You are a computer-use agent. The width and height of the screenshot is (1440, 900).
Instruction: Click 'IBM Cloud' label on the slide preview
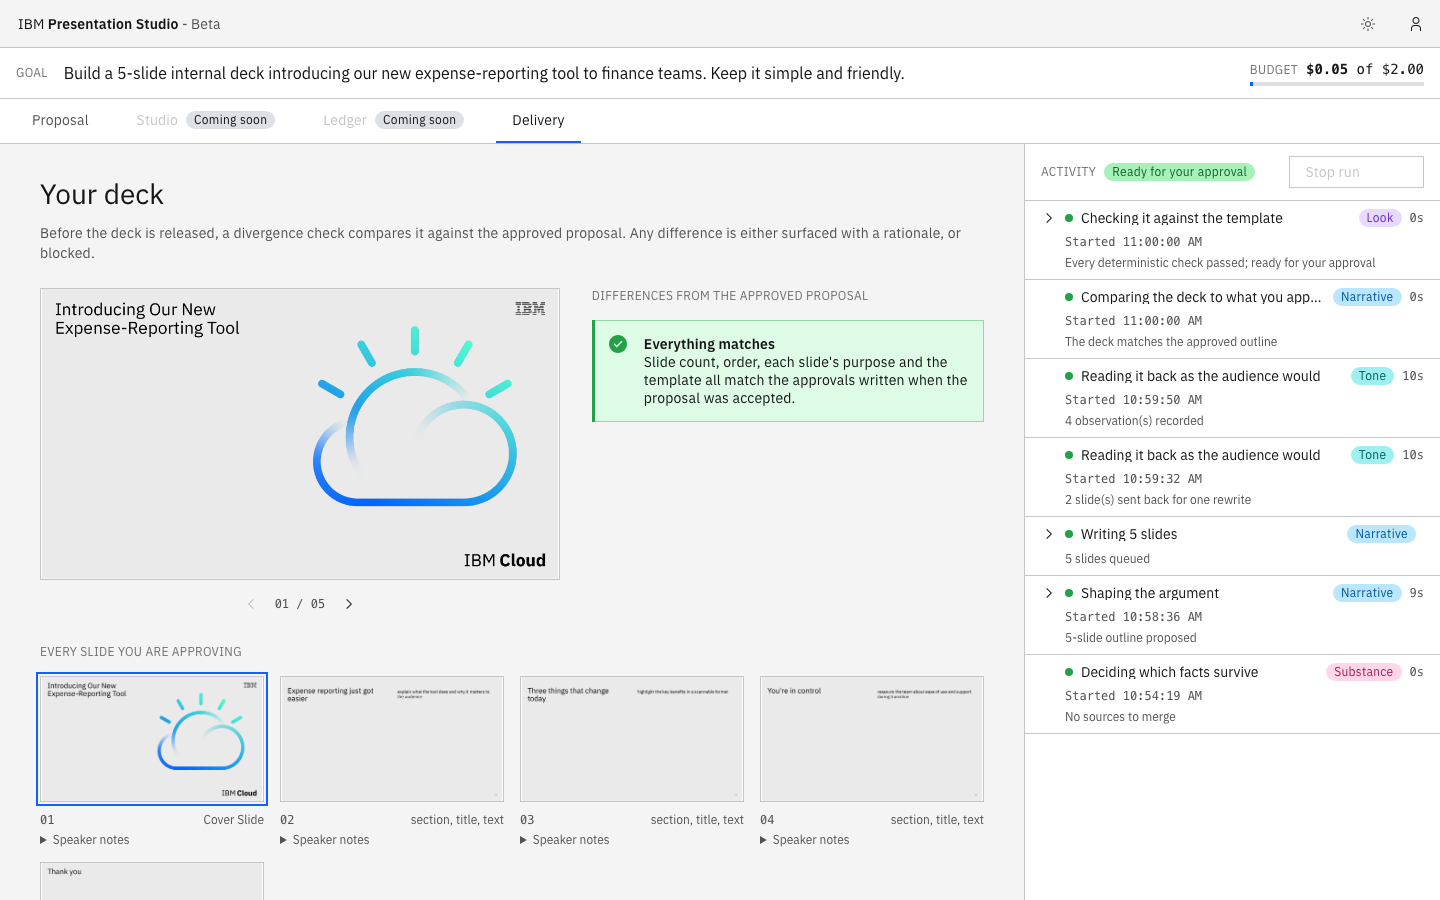[505, 560]
